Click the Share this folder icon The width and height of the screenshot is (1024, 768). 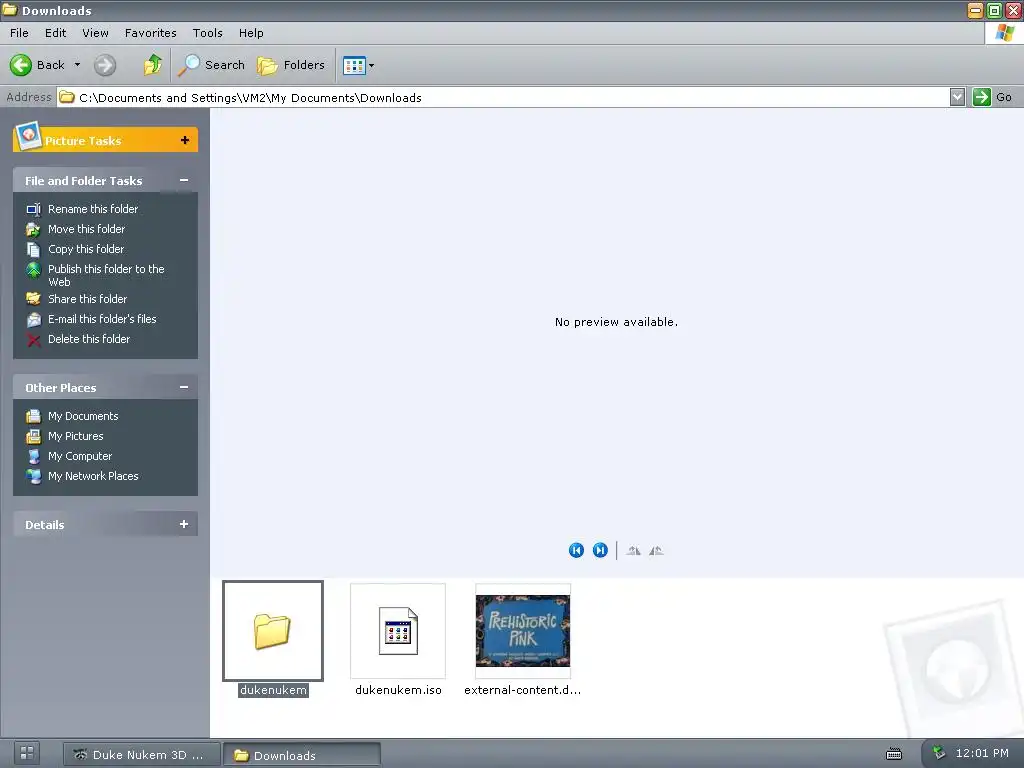click(x=33, y=299)
